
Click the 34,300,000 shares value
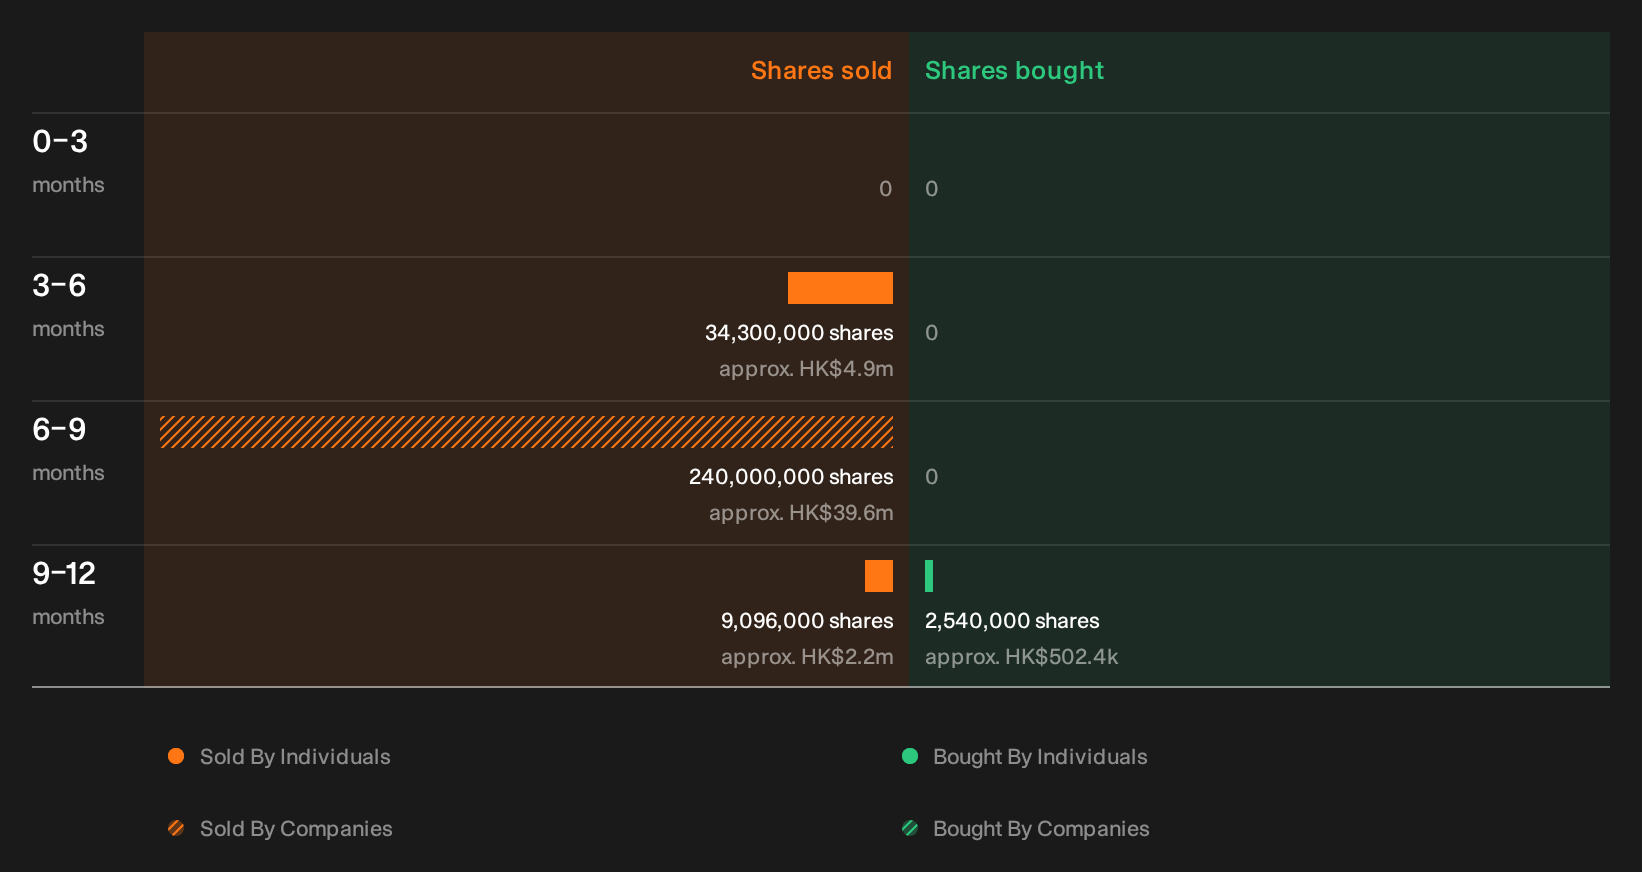click(x=799, y=333)
